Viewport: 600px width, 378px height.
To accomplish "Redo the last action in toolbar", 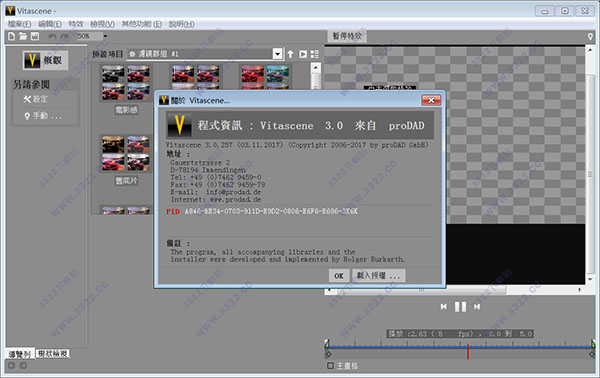I will (x=64, y=36).
